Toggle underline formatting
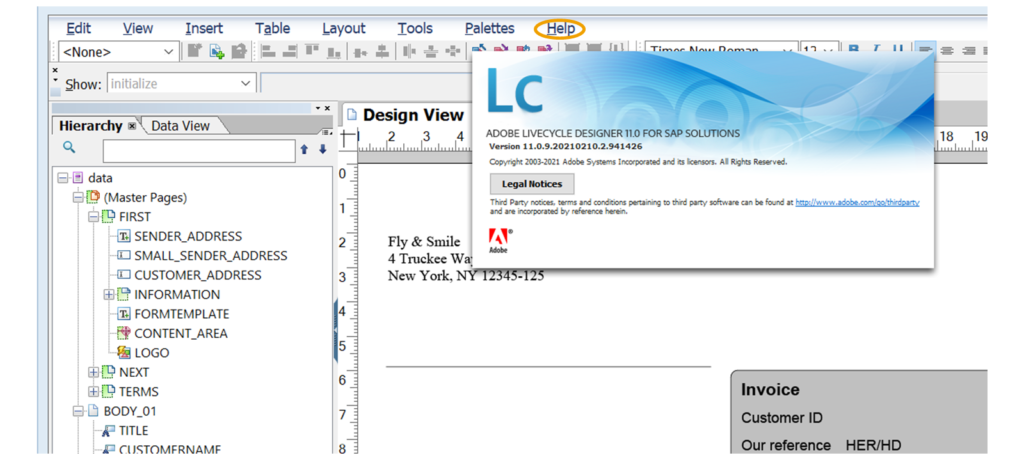The height and width of the screenshot is (460, 1024). (898, 50)
